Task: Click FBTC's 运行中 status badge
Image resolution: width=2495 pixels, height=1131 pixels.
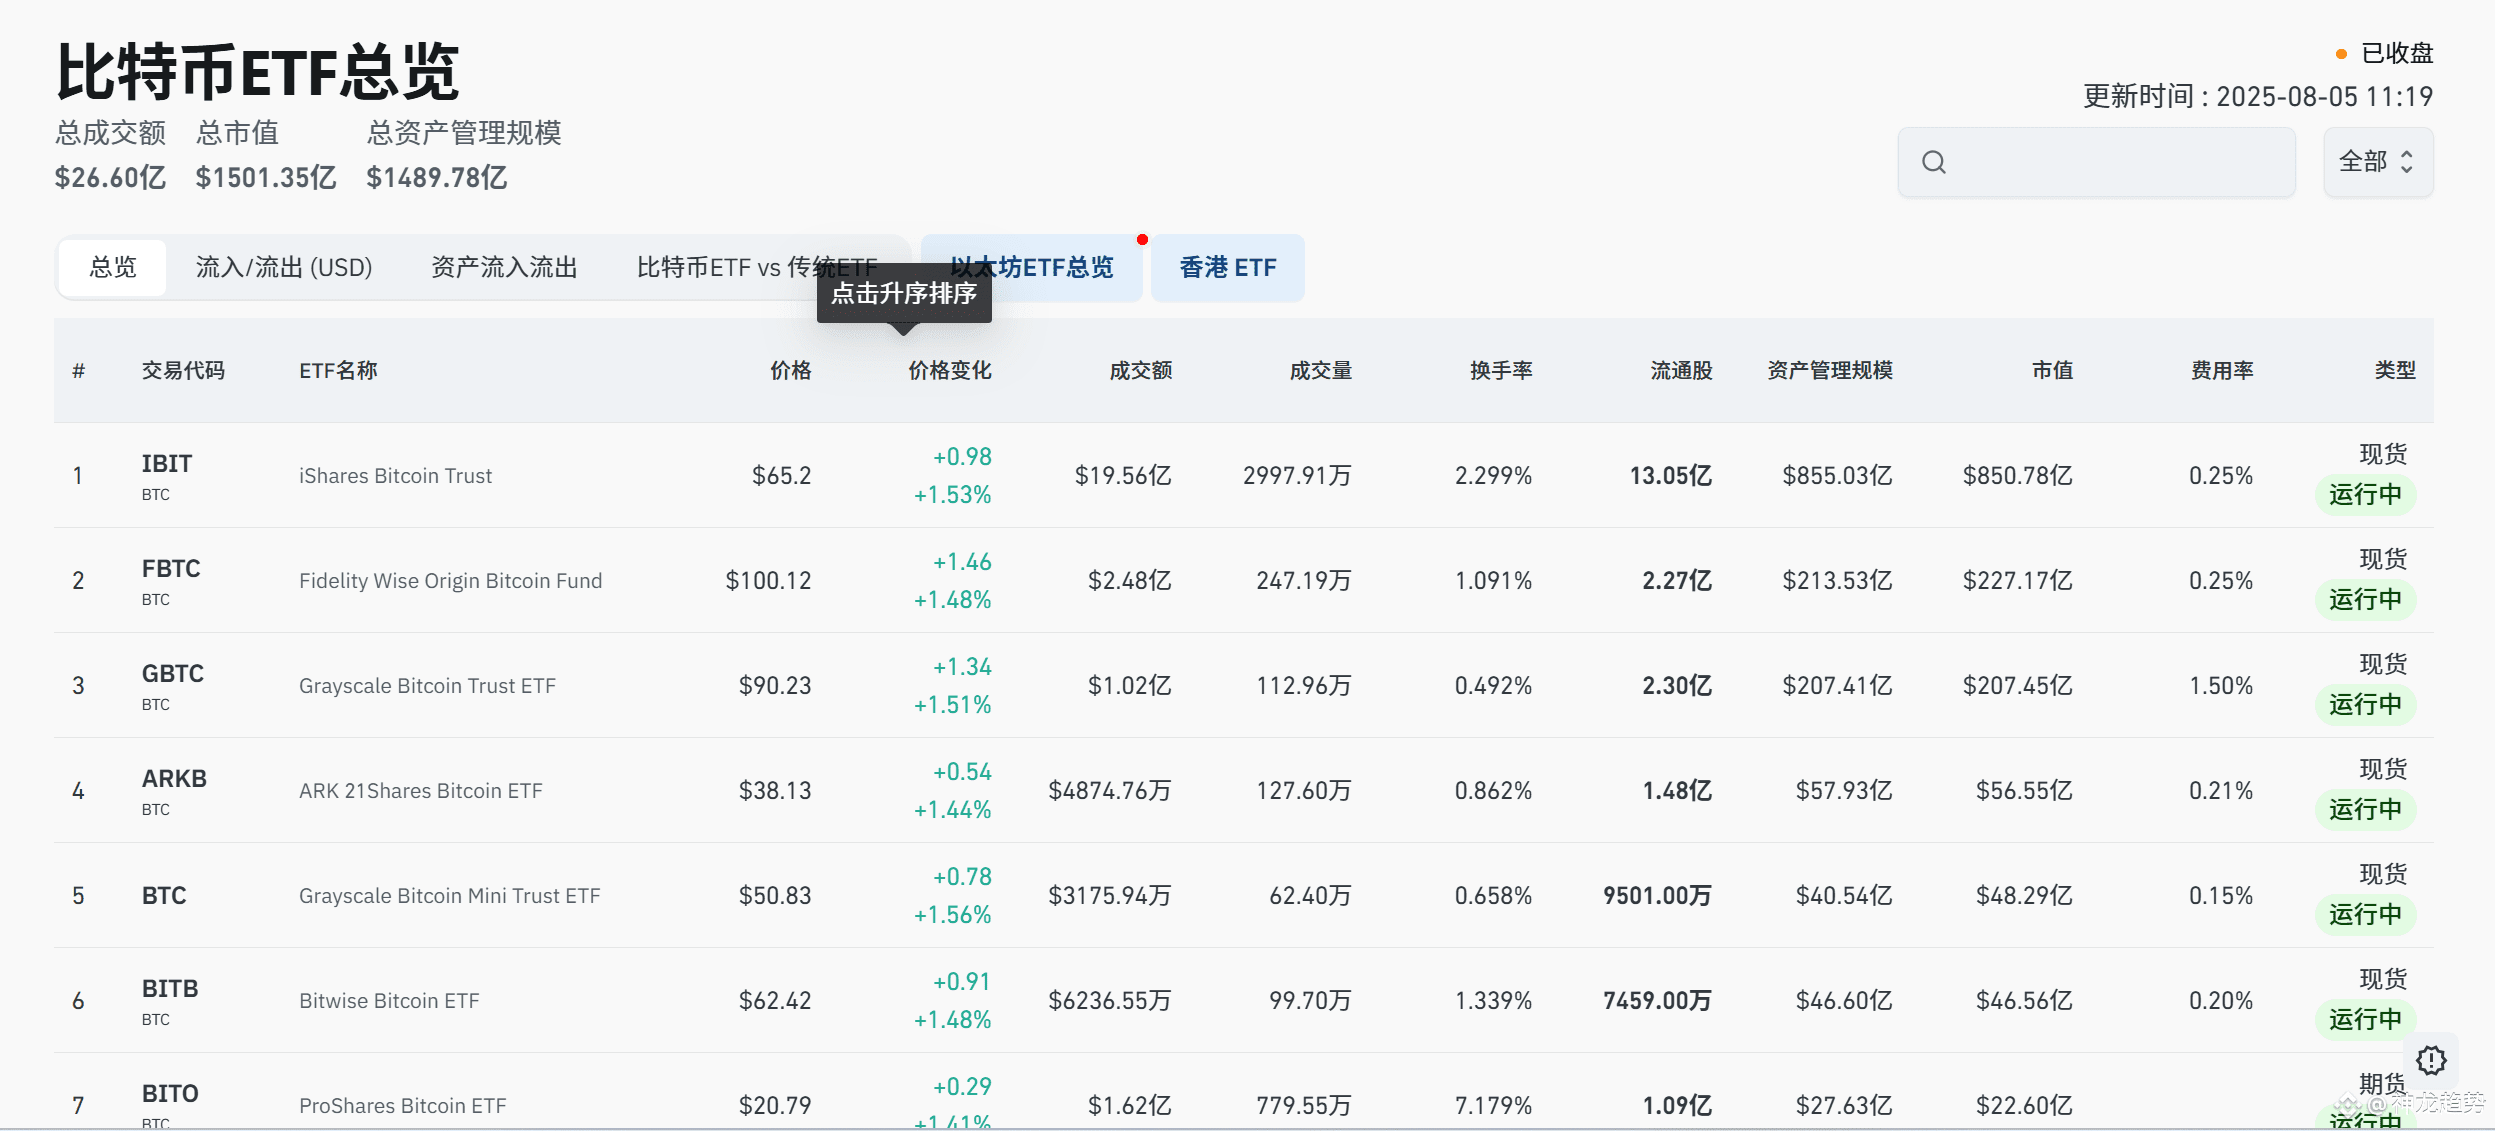Action: tap(2365, 600)
